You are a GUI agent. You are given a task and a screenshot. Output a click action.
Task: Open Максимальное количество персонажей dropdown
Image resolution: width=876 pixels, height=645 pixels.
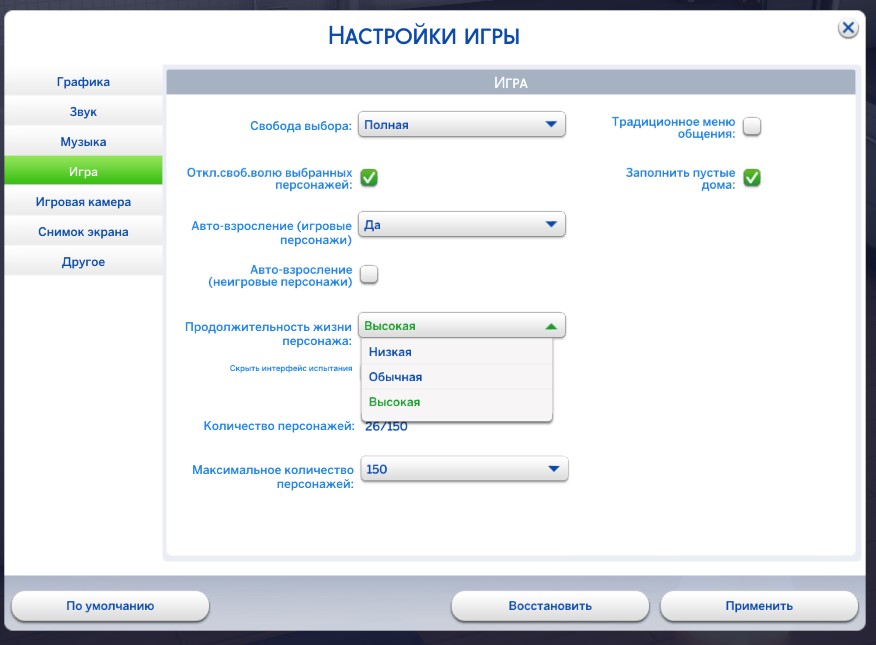463,469
